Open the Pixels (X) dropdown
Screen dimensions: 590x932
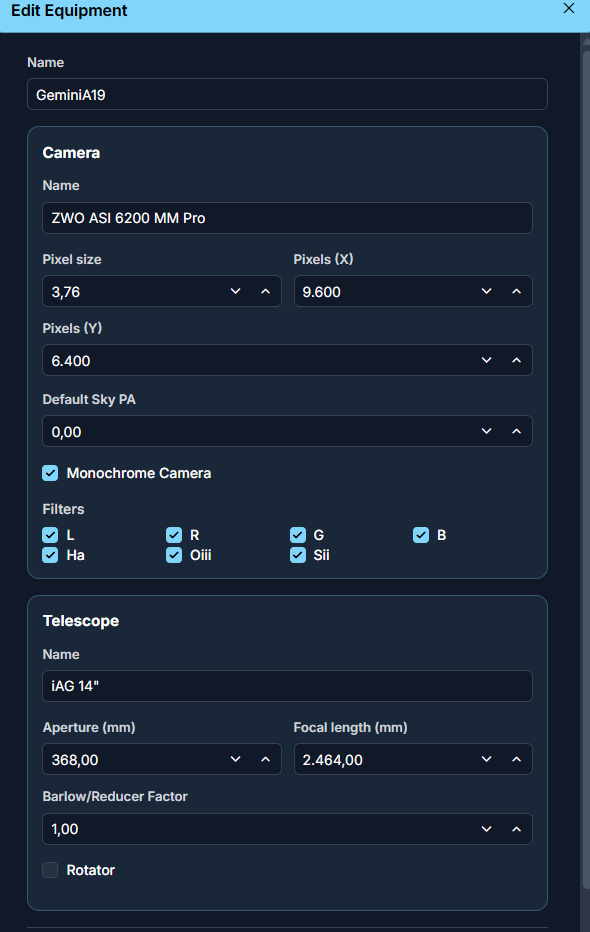[x=487, y=291]
